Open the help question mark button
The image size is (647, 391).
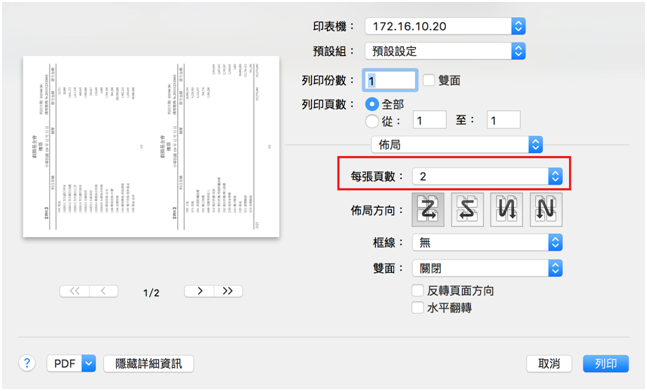pyautogui.click(x=27, y=363)
